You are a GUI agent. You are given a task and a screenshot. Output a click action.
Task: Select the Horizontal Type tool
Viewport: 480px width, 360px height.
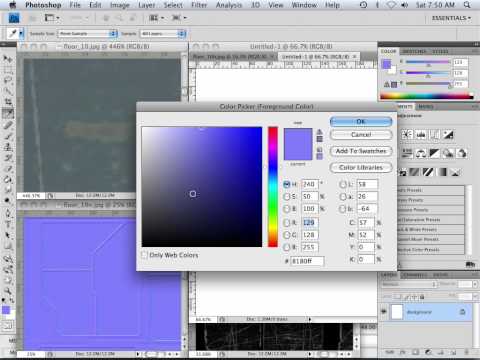tap(7, 224)
